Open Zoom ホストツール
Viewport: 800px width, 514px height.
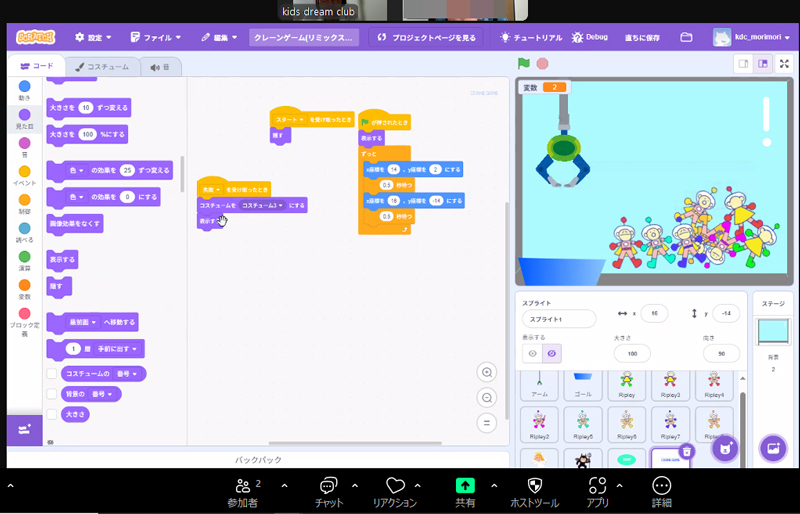[535, 493]
